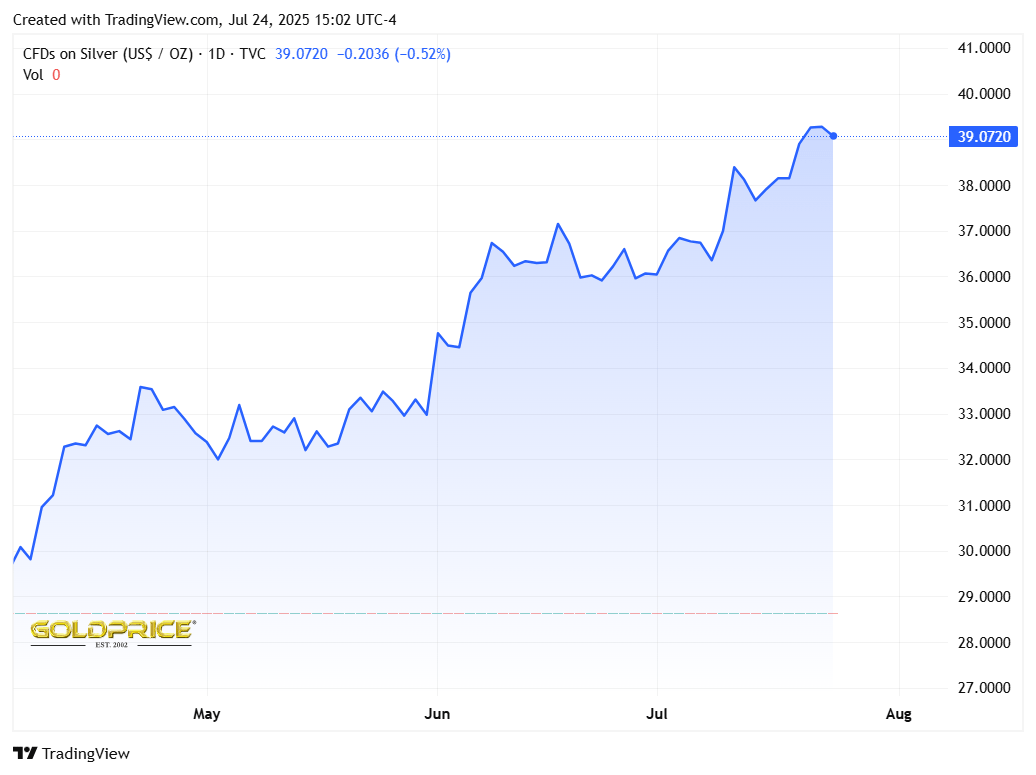1036x775 pixels.
Task: Click the 35.0000 price scale label
Action: [983, 323]
